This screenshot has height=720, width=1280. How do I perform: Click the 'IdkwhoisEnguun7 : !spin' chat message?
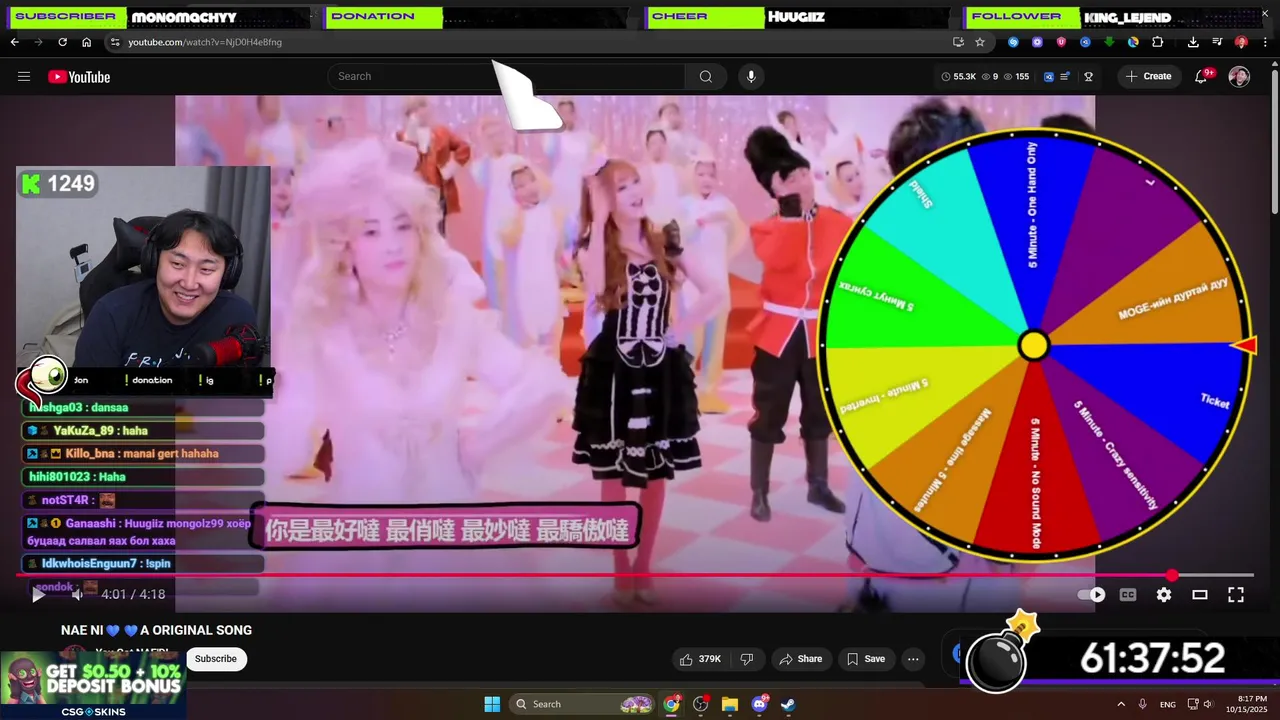point(143,564)
